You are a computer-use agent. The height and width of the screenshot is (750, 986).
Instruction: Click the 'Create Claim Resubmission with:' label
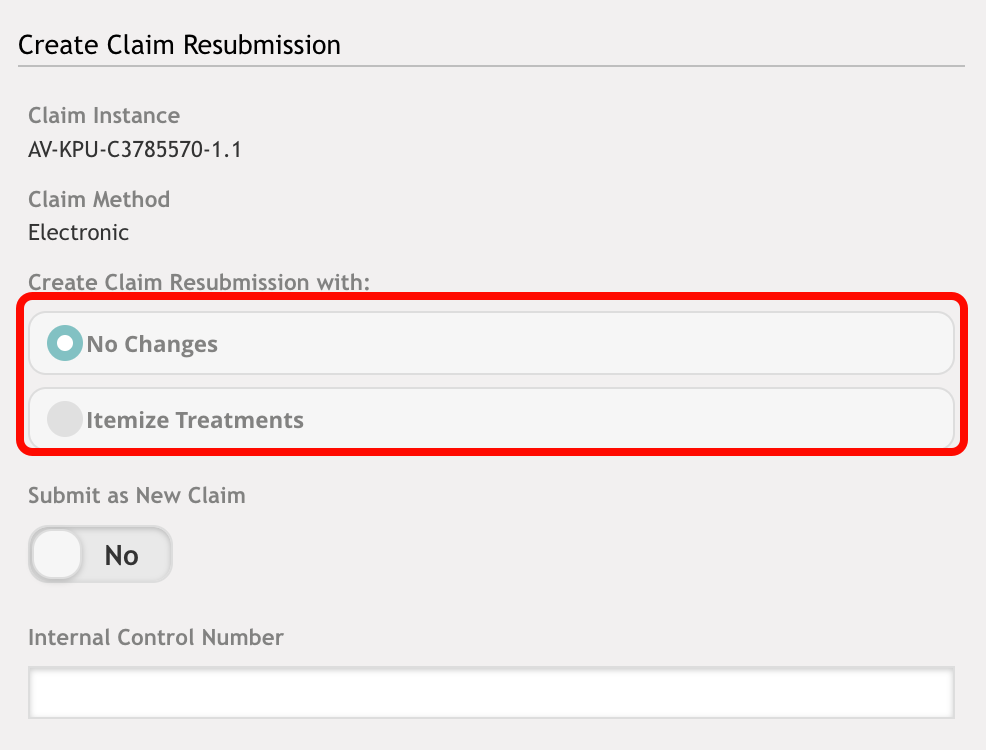coord(199,282)
